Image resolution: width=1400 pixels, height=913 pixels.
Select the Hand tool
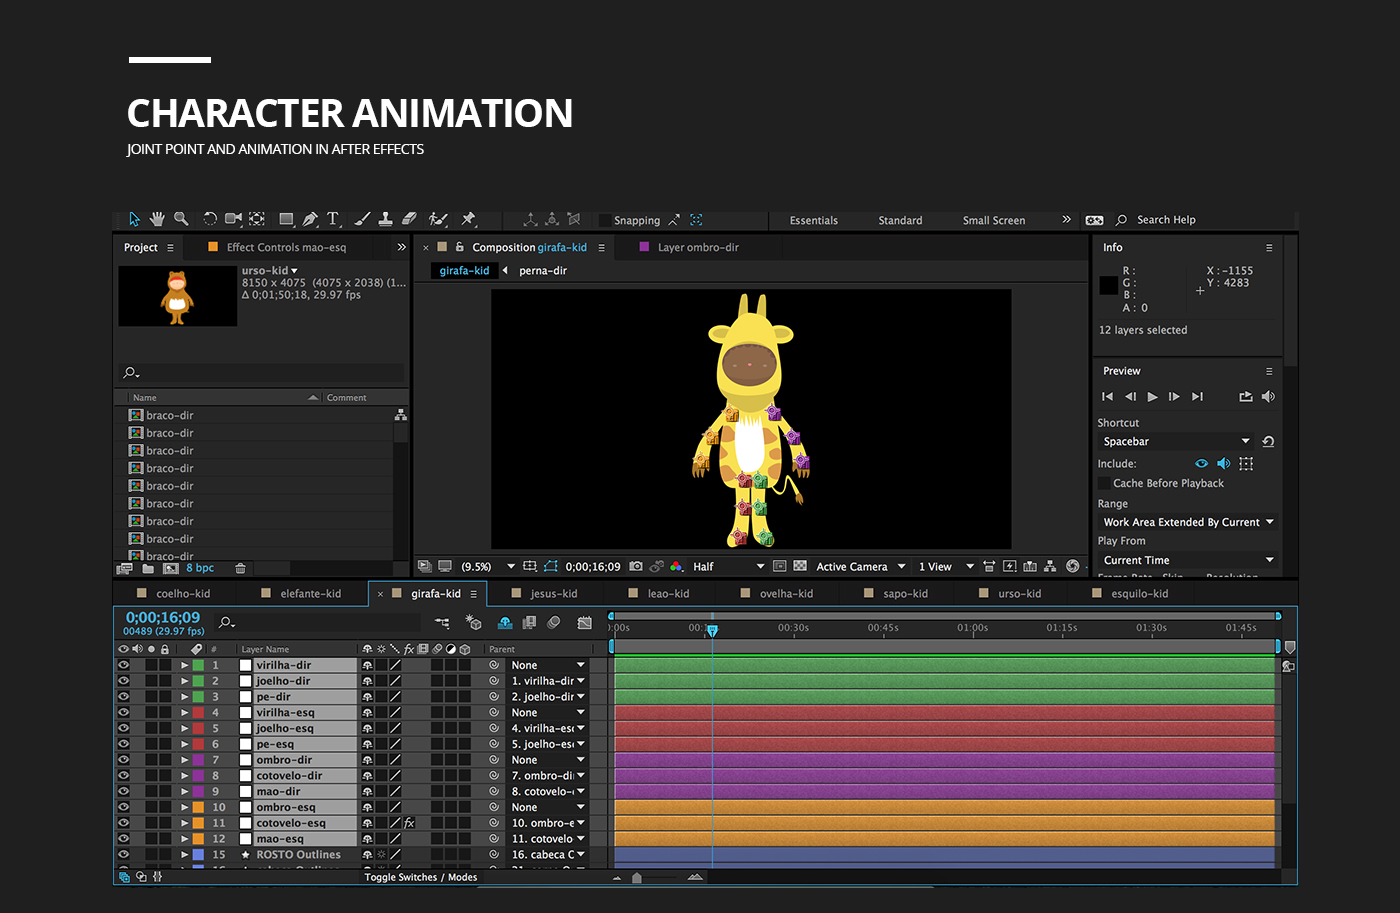tap(157, 219)
